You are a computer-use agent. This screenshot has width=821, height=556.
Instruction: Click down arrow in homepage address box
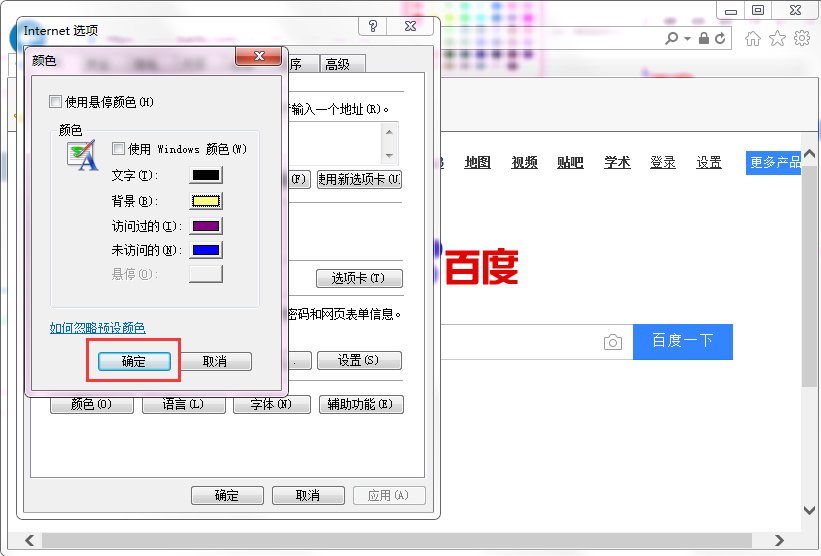click(x=389, y=155)
